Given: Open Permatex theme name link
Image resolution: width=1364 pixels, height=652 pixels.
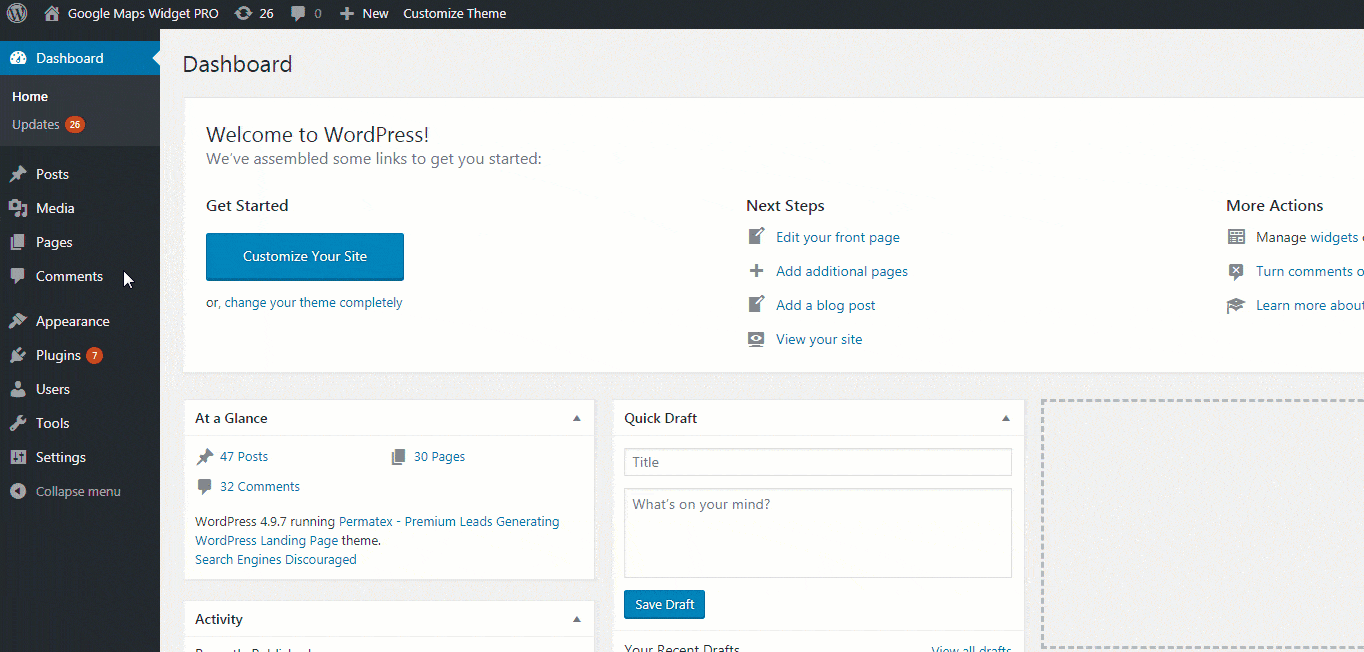Looking at the screenshot, I should click(x=377, y=531).
